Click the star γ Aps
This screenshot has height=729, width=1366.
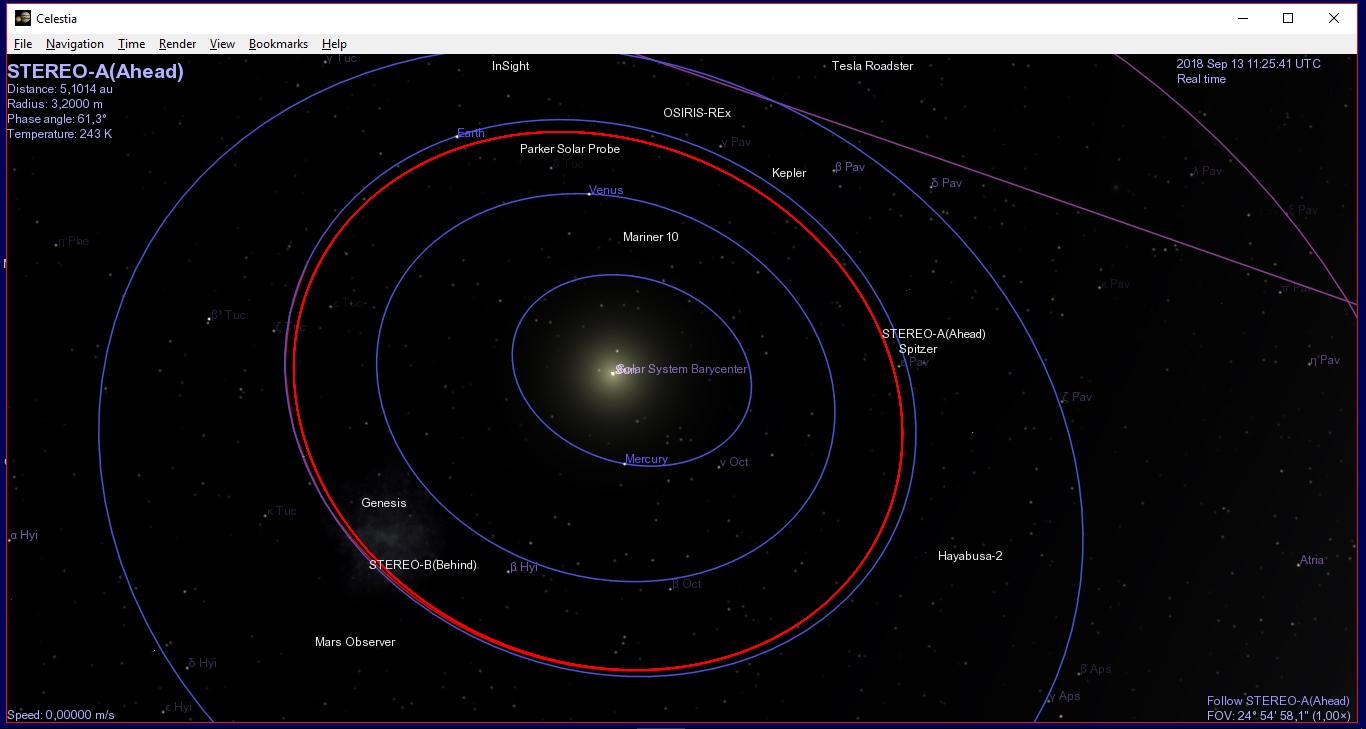[x=1064, y=696]
